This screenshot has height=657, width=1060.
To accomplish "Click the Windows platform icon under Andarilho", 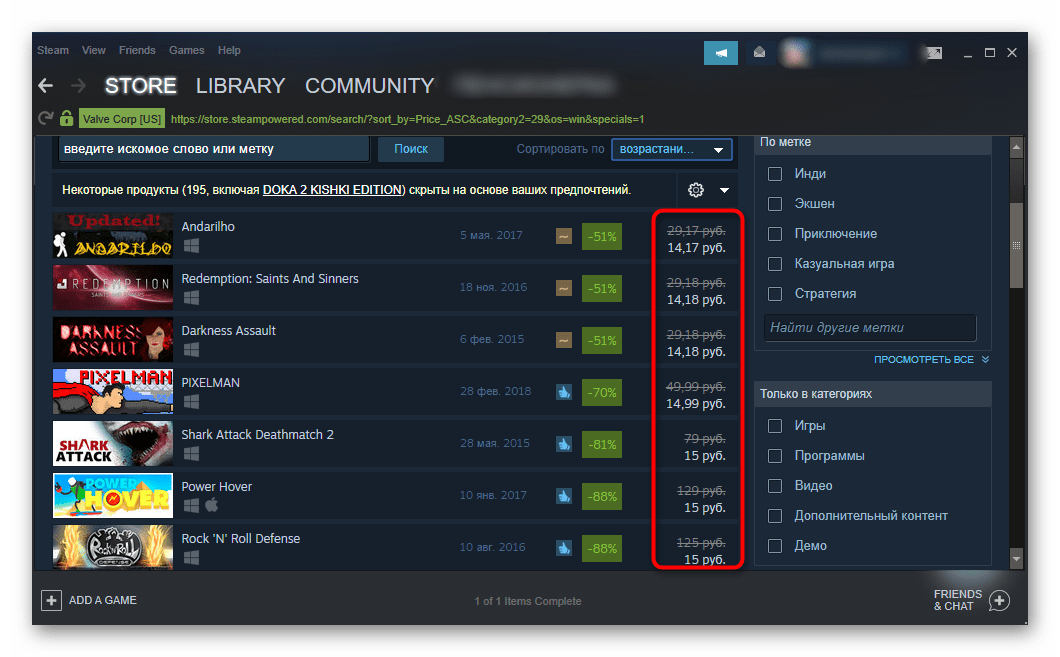I will [x=191, y=246].
